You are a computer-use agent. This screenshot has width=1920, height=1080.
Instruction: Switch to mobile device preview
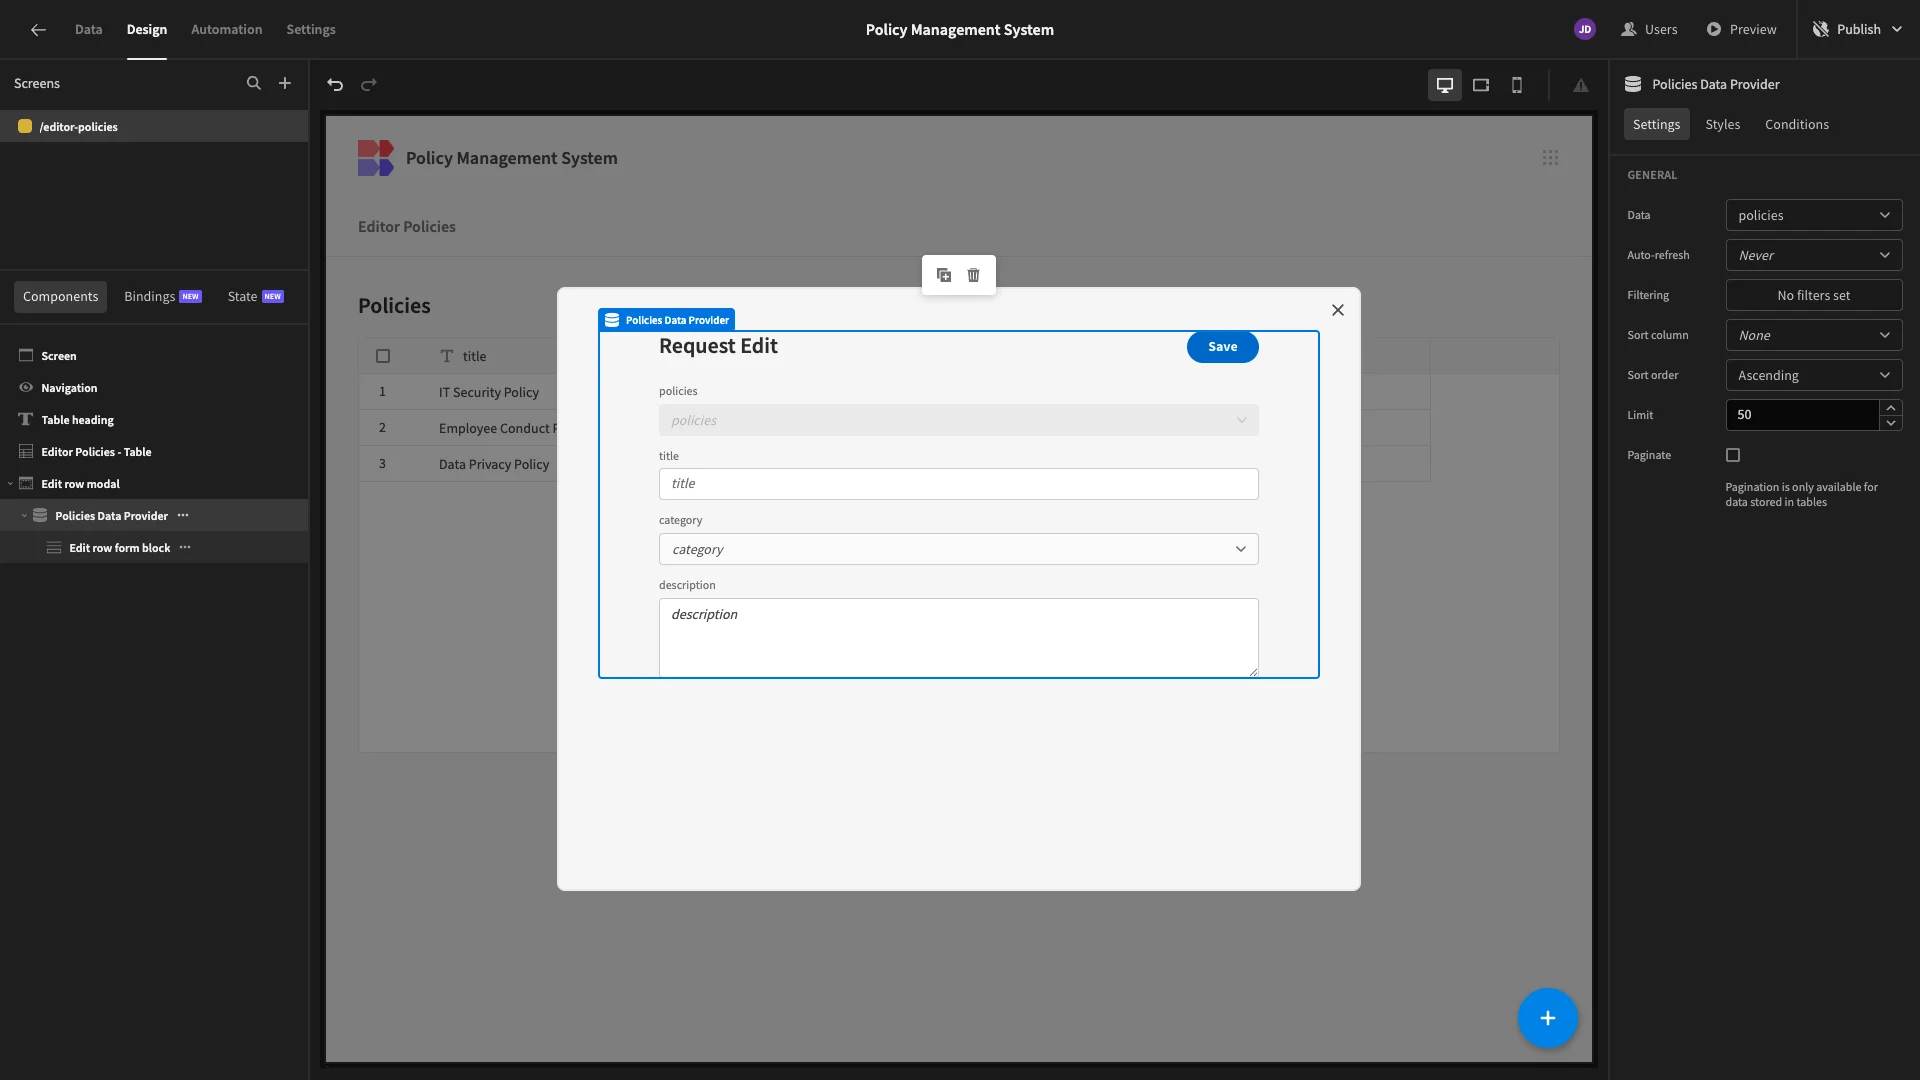(1517, 85)
